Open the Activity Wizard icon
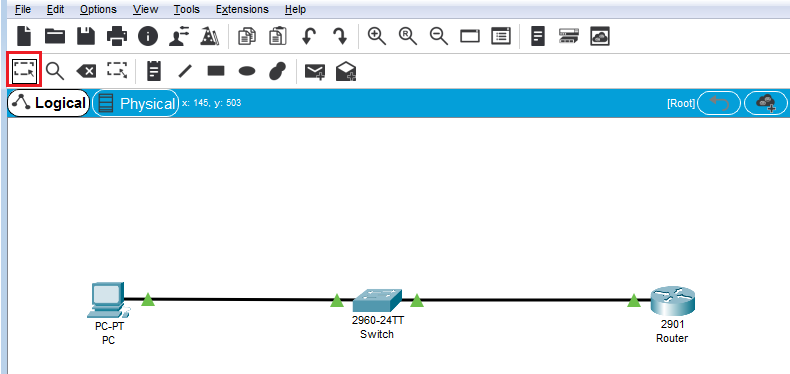790x374 pixels. pos(209,36)
